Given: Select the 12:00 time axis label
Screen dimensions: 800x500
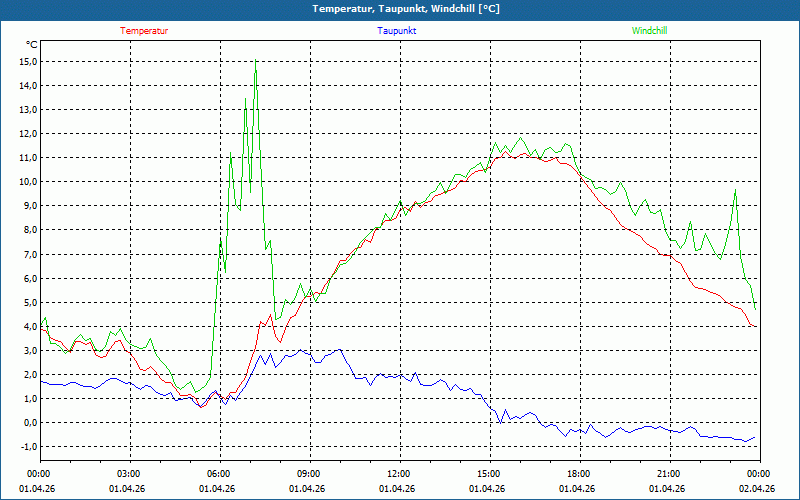Looking at the screenshot, I should point(398,474).
